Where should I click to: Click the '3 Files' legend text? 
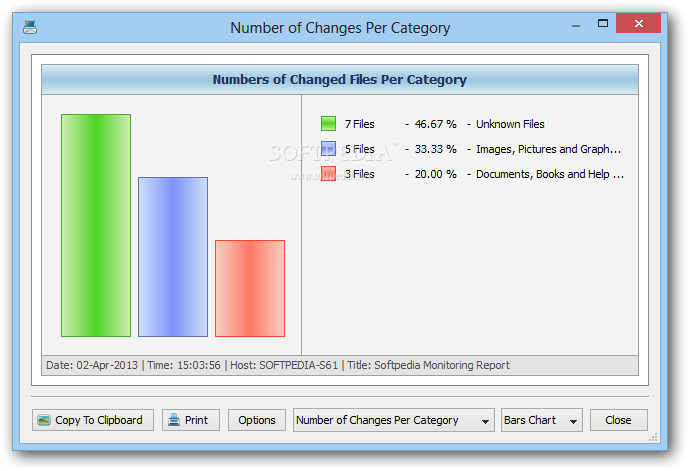(359, 174)
